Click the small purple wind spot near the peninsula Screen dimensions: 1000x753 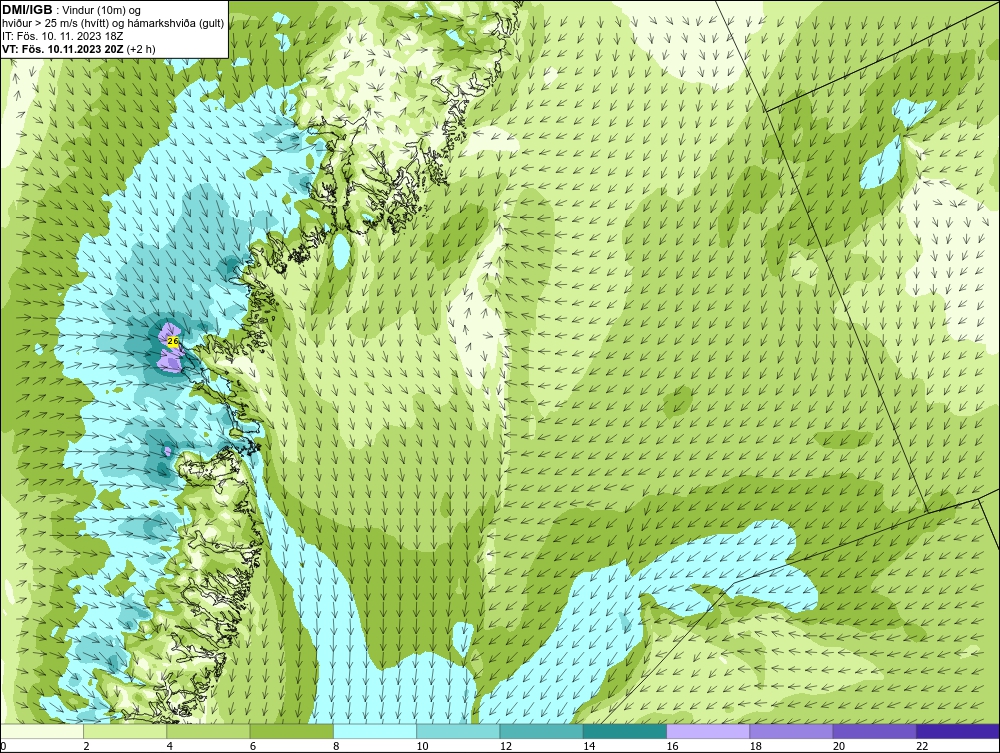click(168, 451)
